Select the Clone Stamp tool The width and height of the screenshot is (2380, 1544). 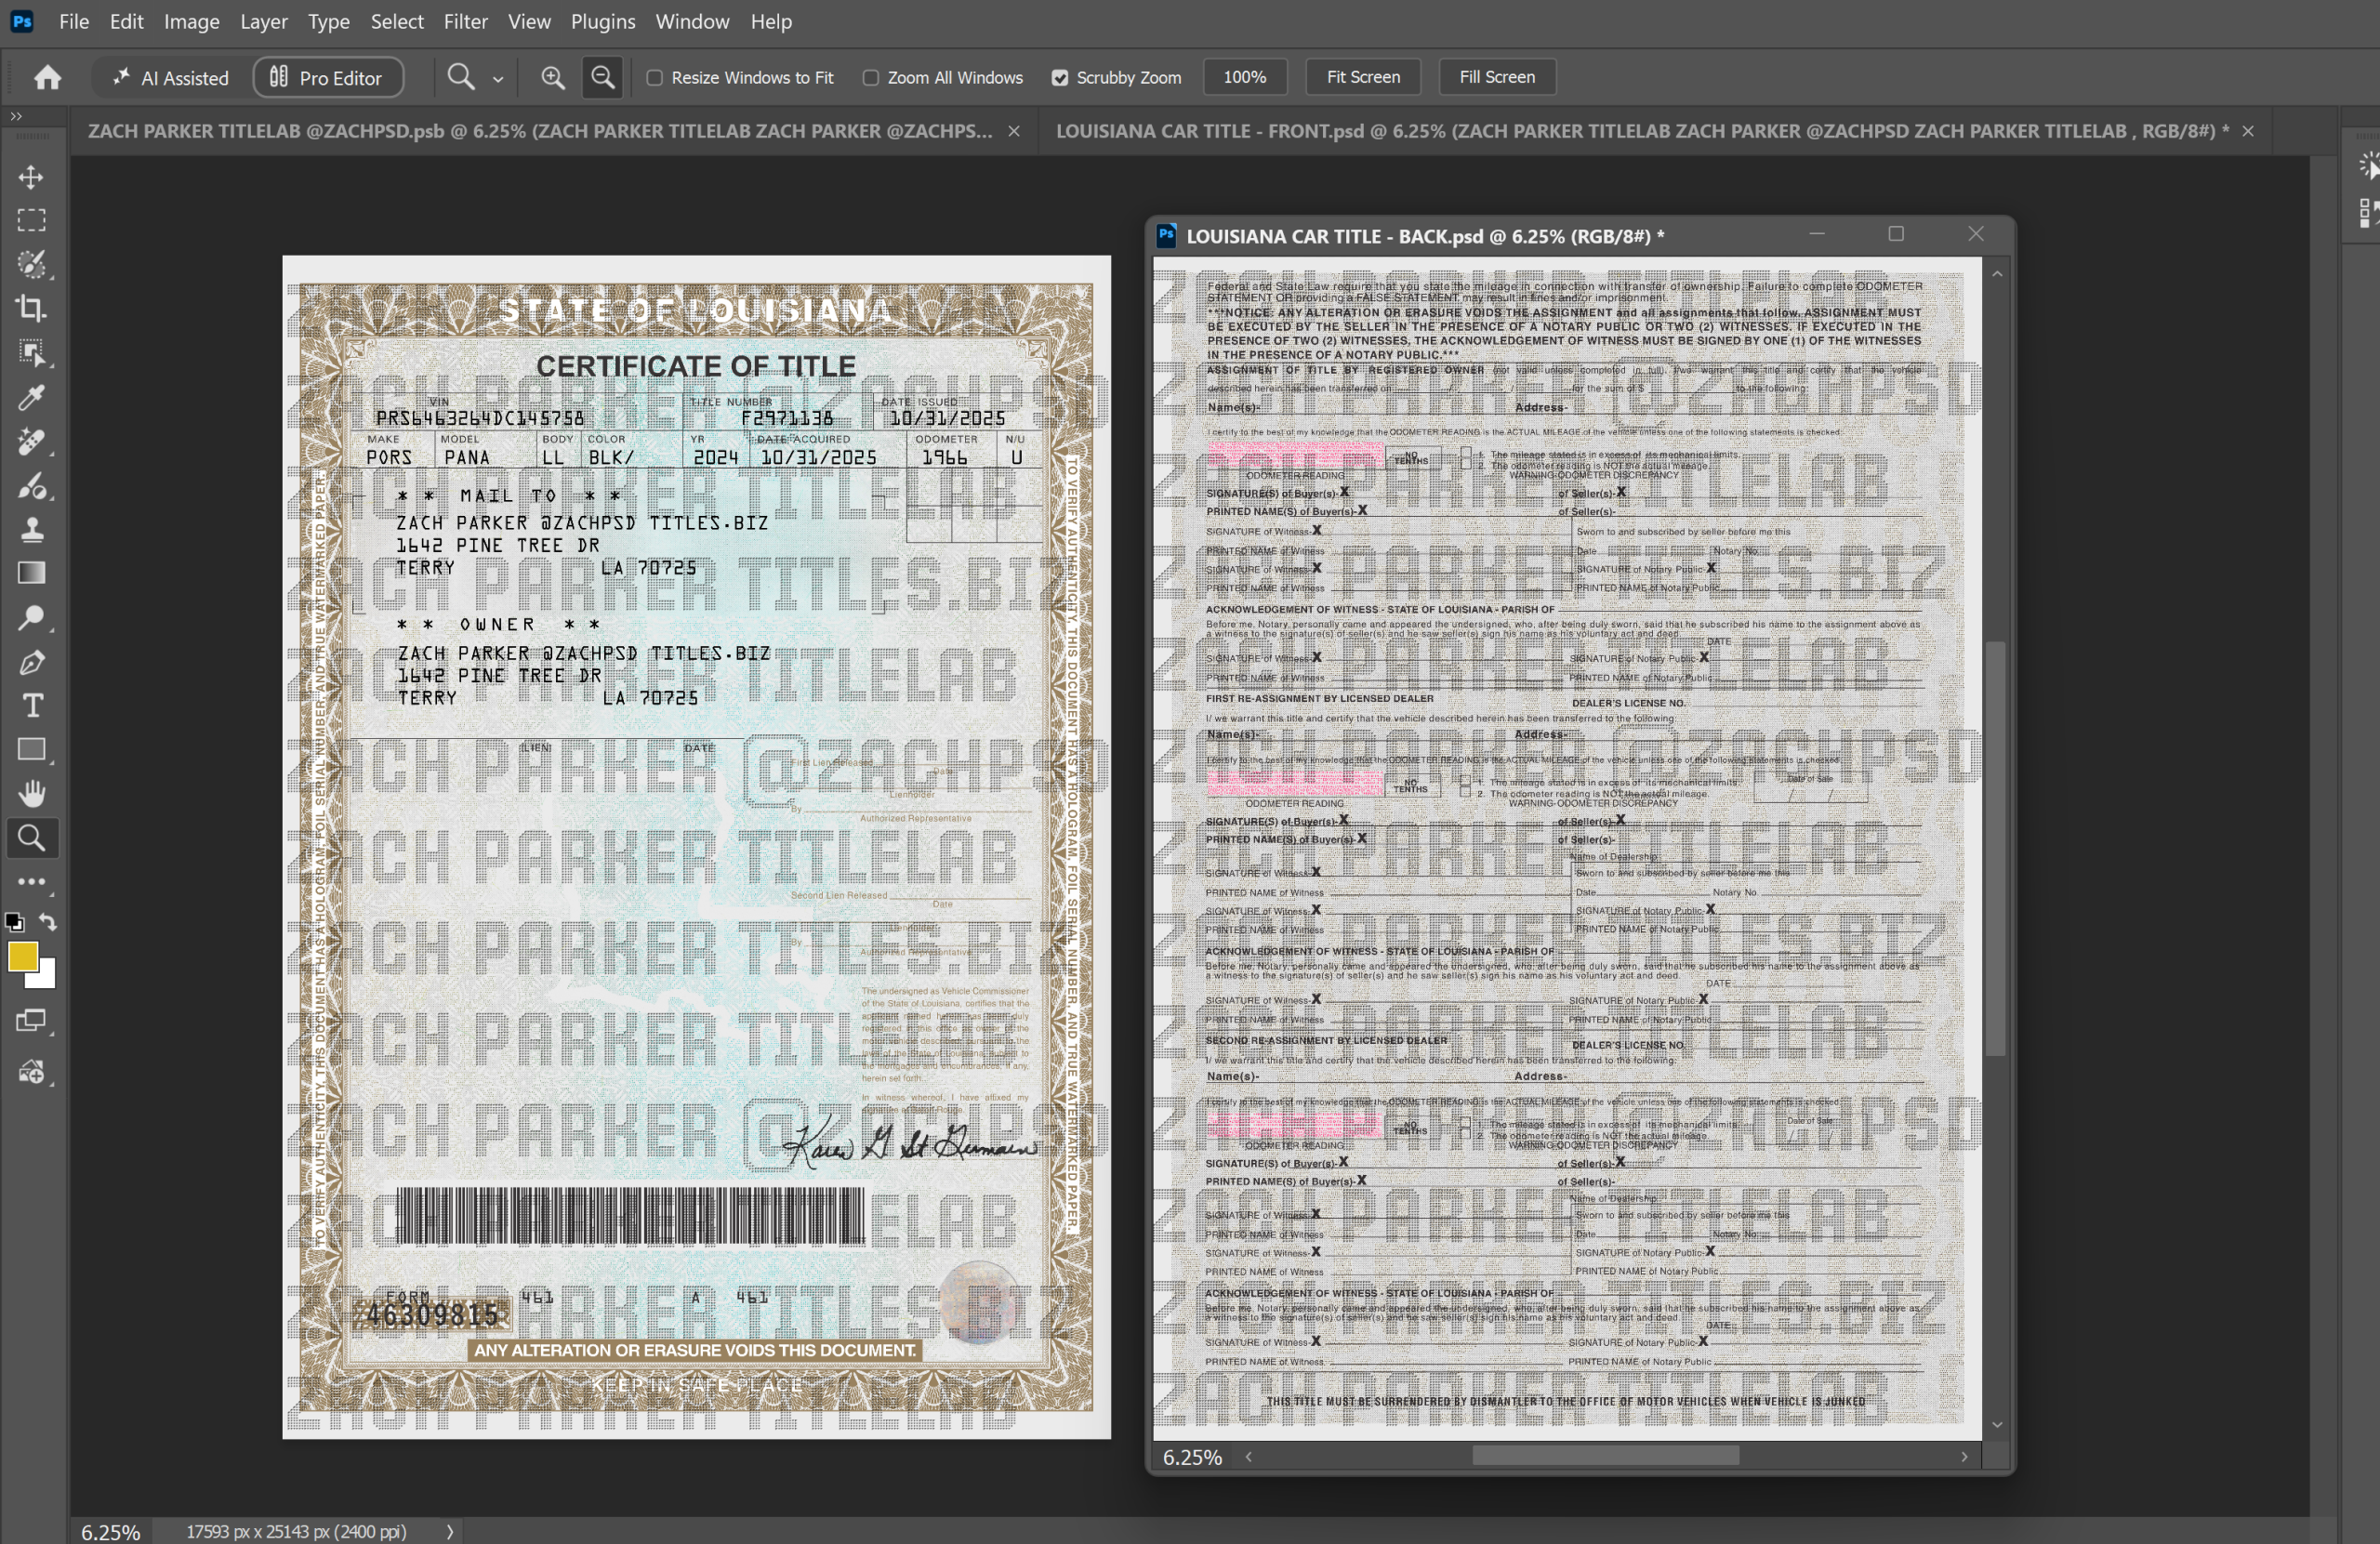click(31, 529)
